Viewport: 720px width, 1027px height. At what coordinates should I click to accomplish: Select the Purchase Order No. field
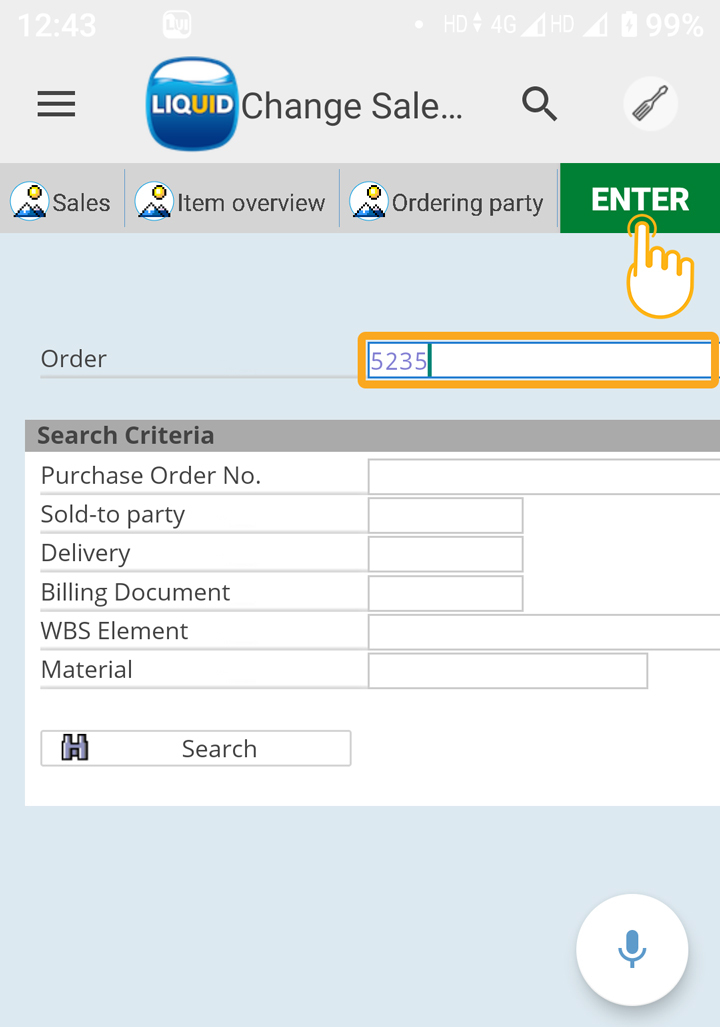point(543,476)
